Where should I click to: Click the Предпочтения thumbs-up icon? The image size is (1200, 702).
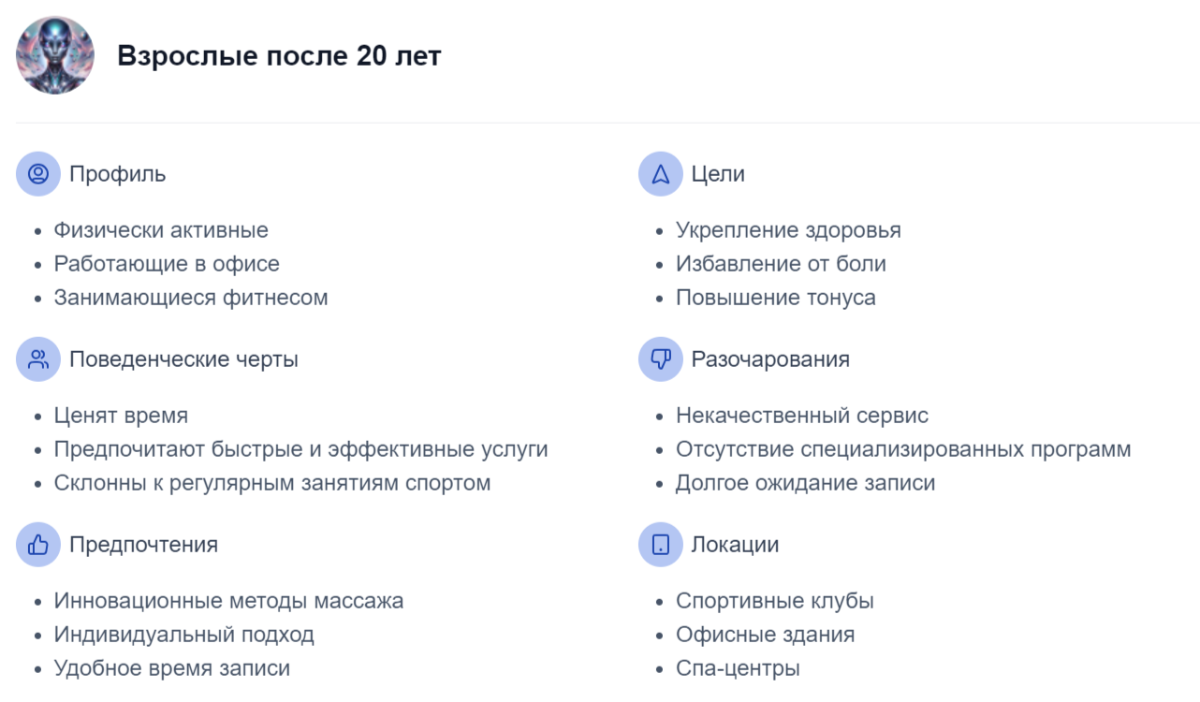point(38,545)
